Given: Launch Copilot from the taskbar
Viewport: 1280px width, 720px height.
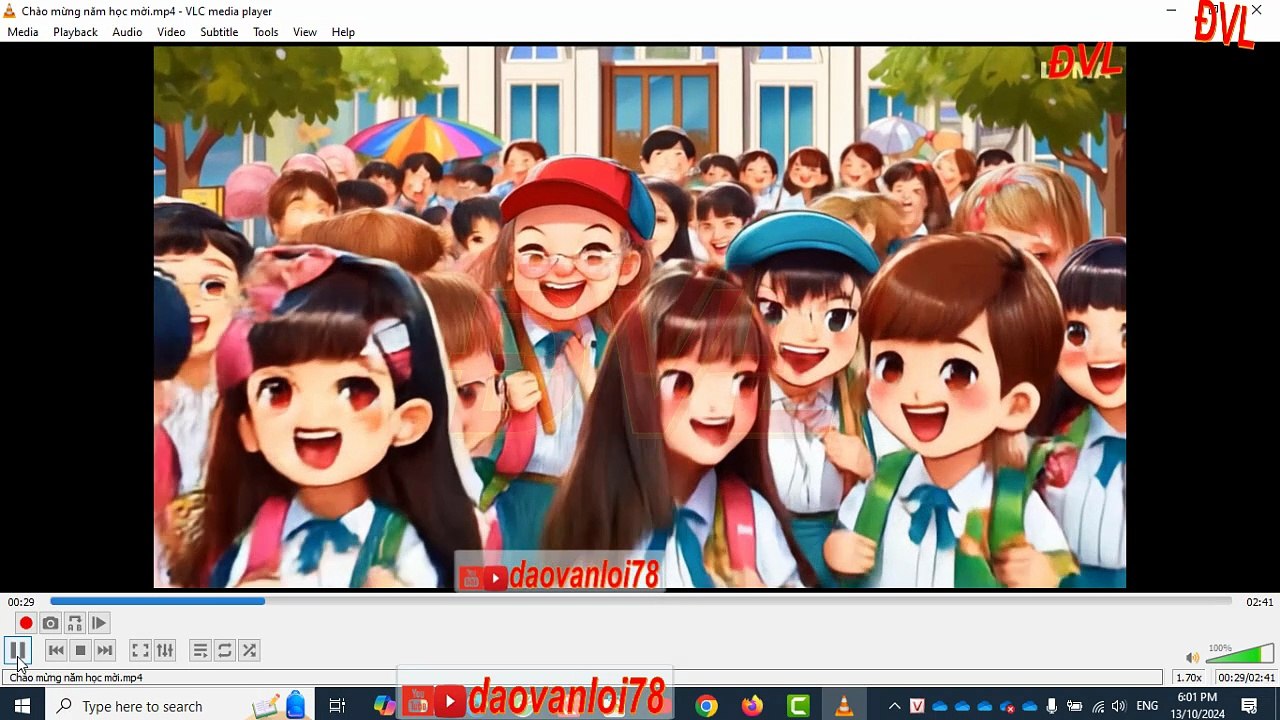Looking at the screenshot, I should (x=385, y=706).
